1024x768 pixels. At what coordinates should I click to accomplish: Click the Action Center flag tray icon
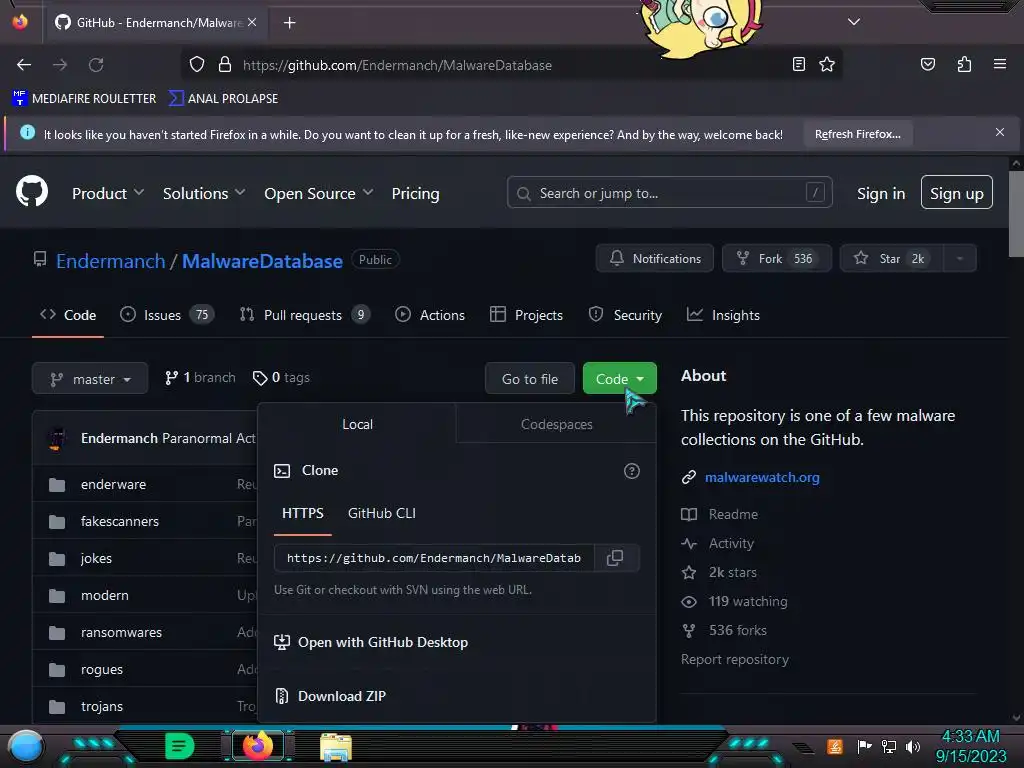pyautogui.click(x=864, y=746)
